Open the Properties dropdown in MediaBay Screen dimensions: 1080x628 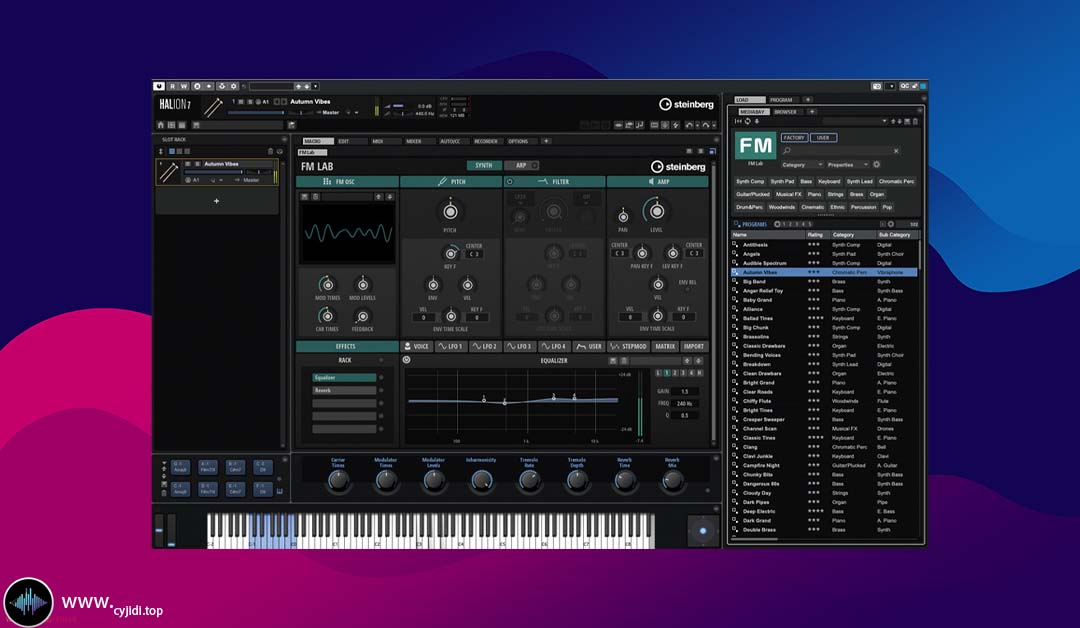[847, 165]
